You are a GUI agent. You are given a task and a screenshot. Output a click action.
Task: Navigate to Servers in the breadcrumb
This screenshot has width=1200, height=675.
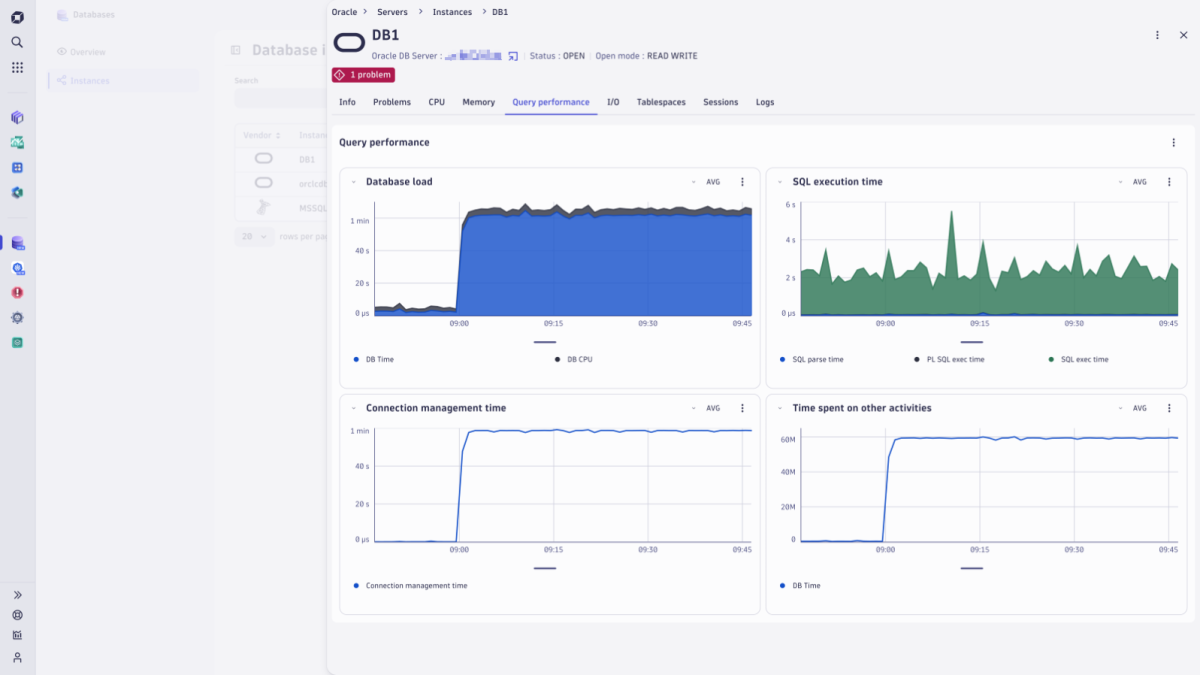tap(392, 12)
